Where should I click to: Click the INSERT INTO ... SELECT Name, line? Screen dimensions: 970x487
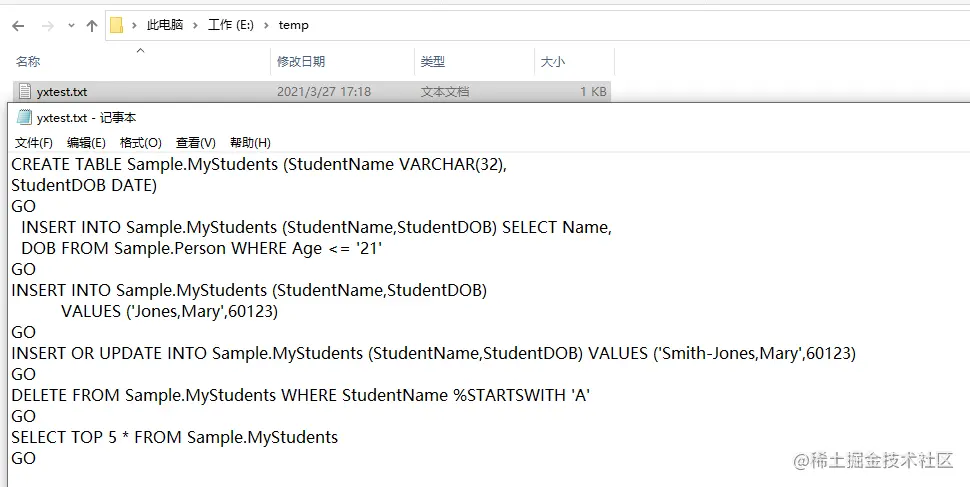coord(316,227)
